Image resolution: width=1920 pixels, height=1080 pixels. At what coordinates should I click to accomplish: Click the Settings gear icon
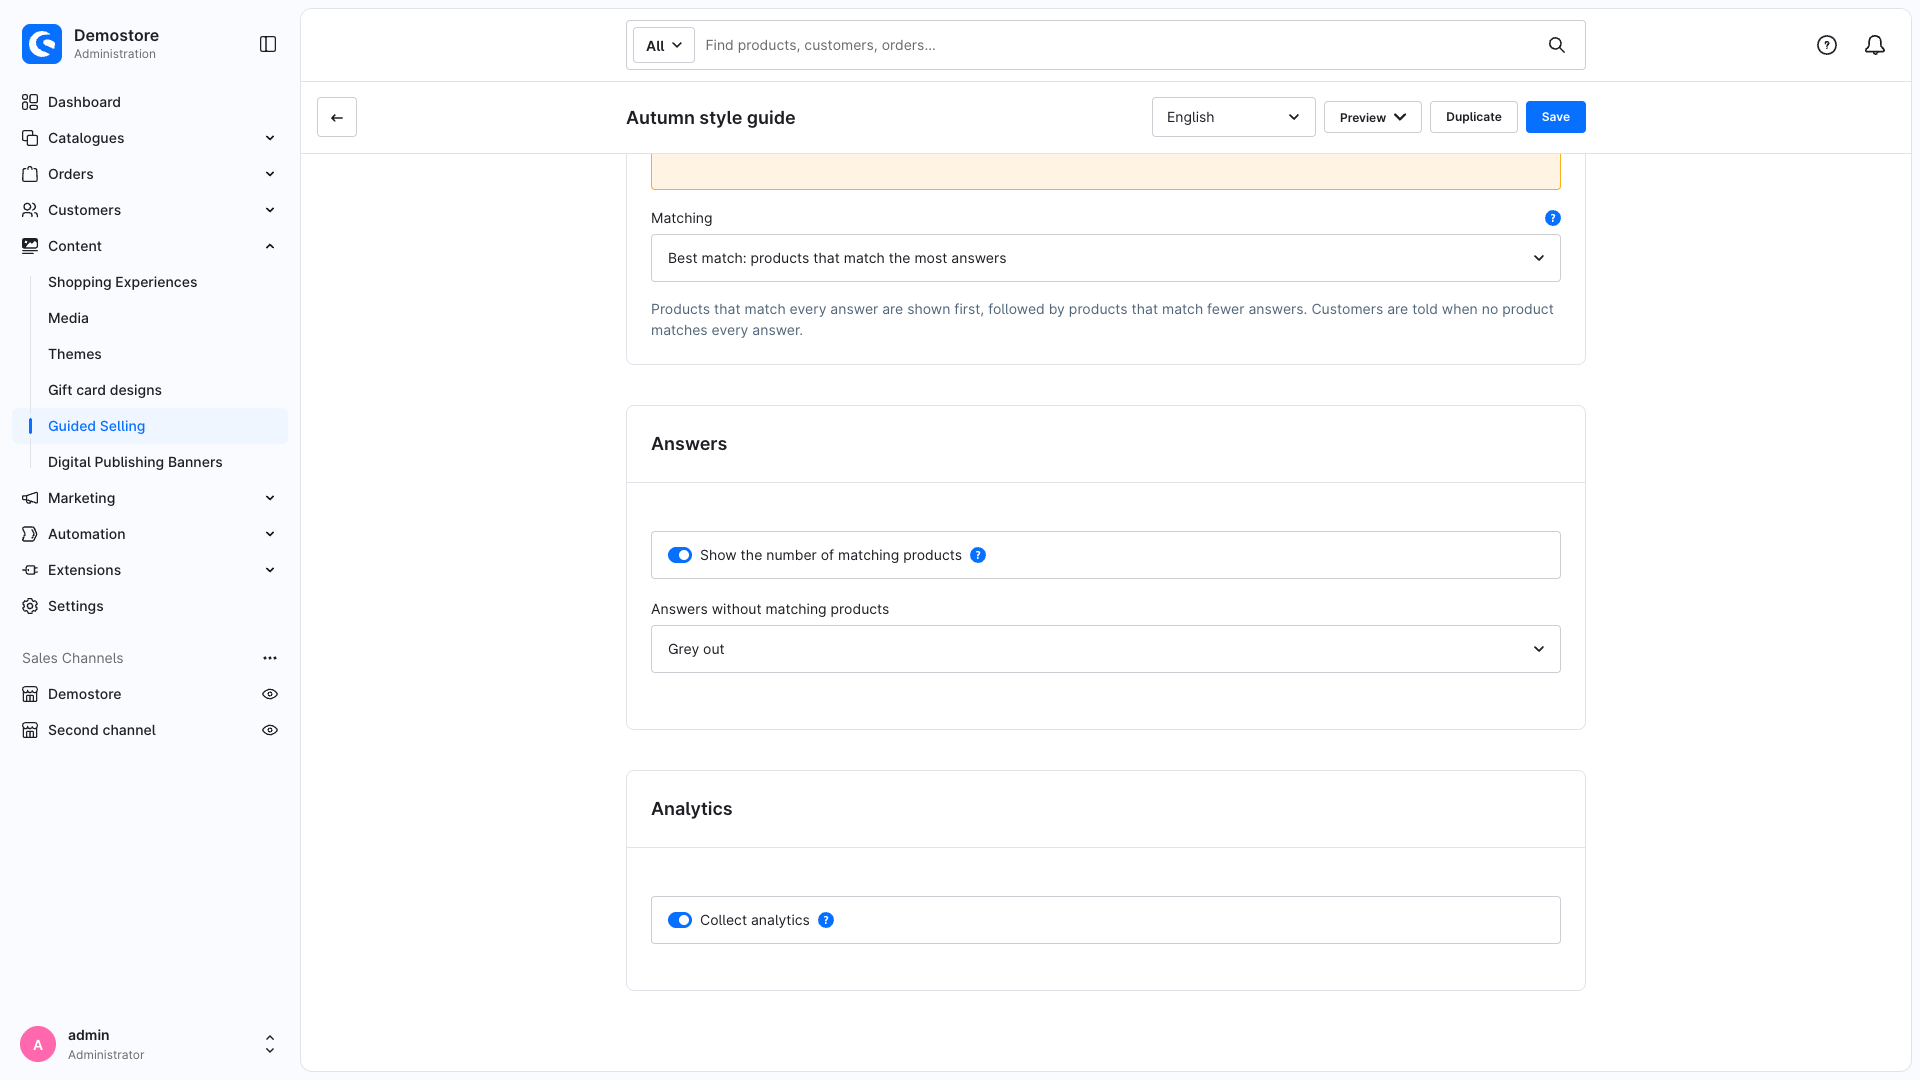pos(30,606)
